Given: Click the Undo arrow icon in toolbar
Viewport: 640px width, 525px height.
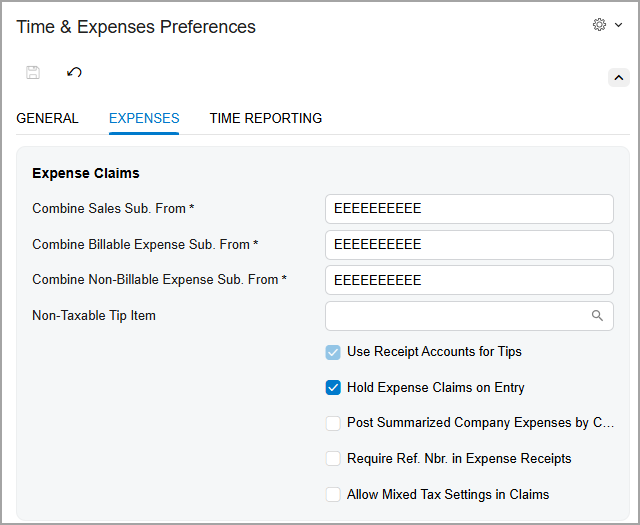Looking at the screenshot, I should pyautogui.click(x=74, y=73).
